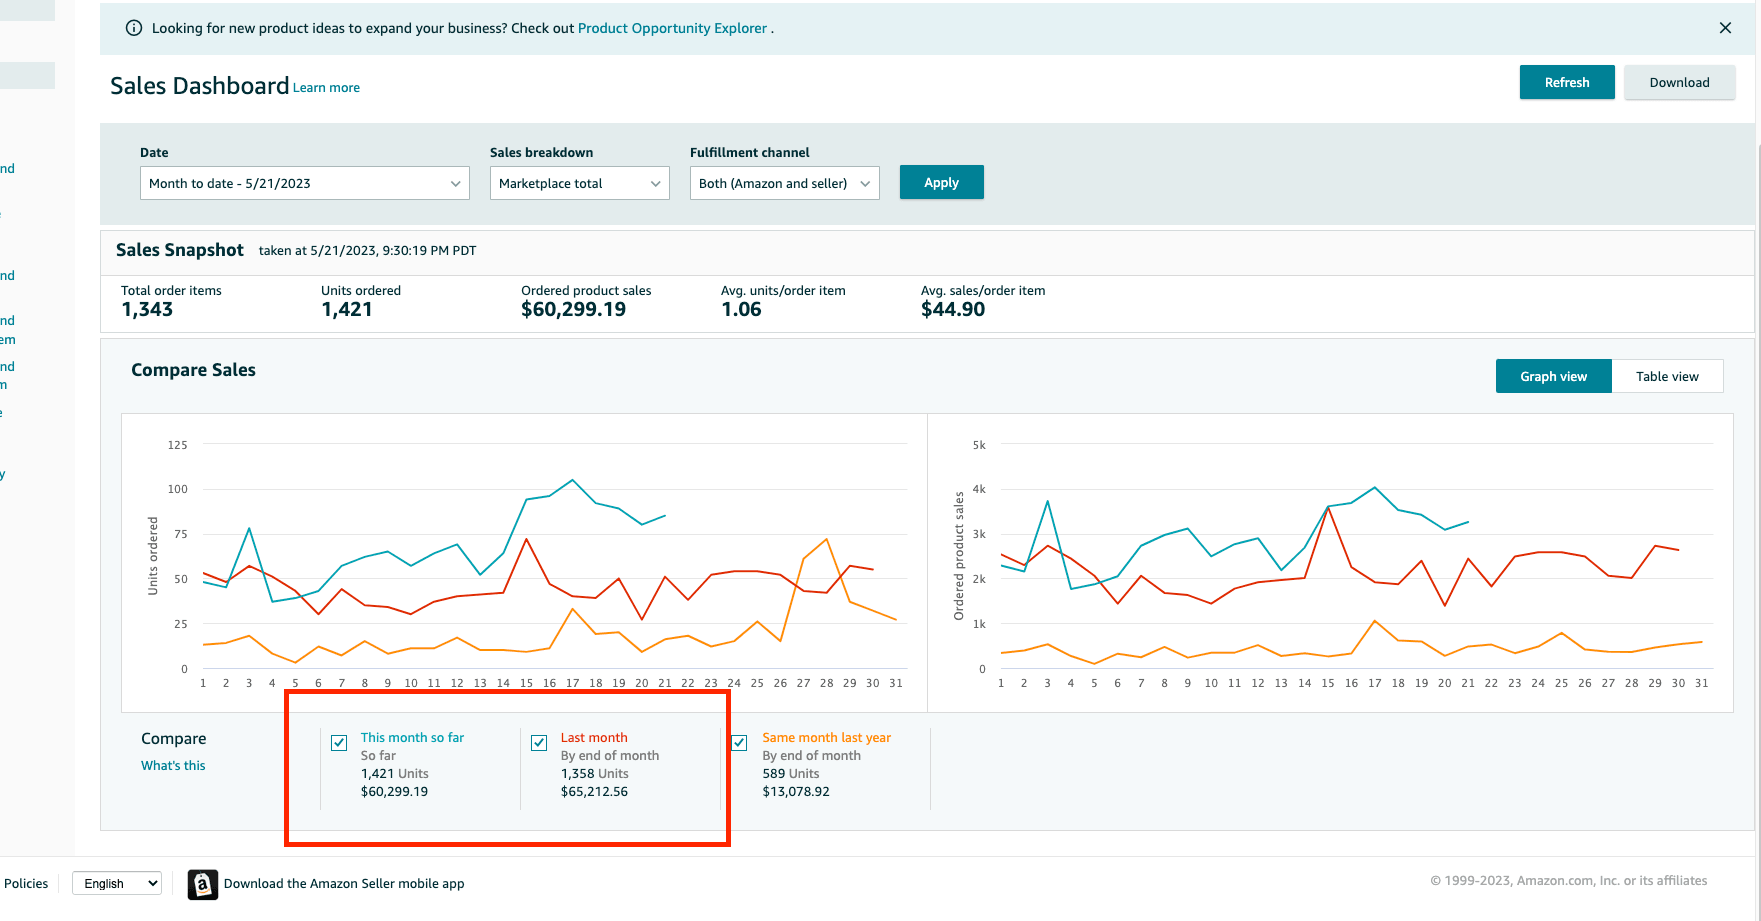This screenshot has width=1761, height=921.
Task: Open the Date range dropdown
Action: pos(304,183)
